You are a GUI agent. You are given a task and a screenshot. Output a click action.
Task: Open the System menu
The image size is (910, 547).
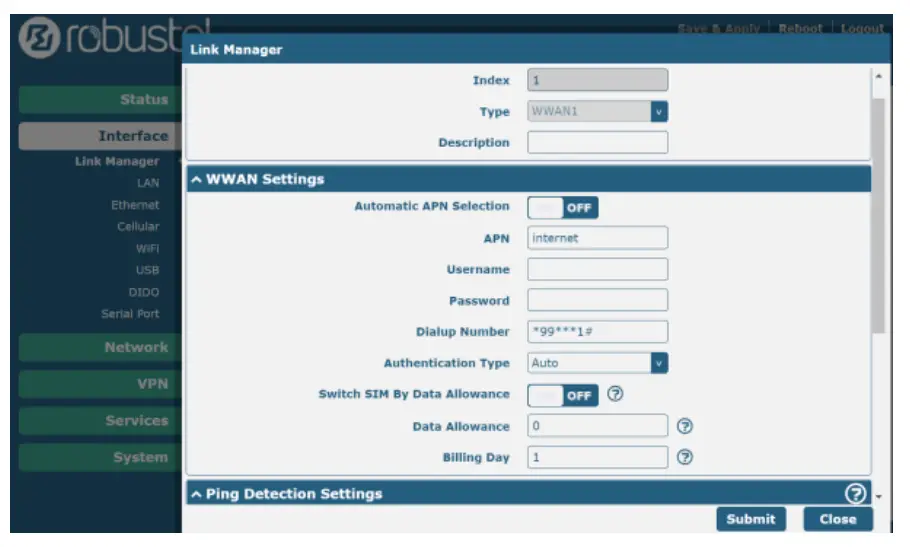click(x=100, y=457)
